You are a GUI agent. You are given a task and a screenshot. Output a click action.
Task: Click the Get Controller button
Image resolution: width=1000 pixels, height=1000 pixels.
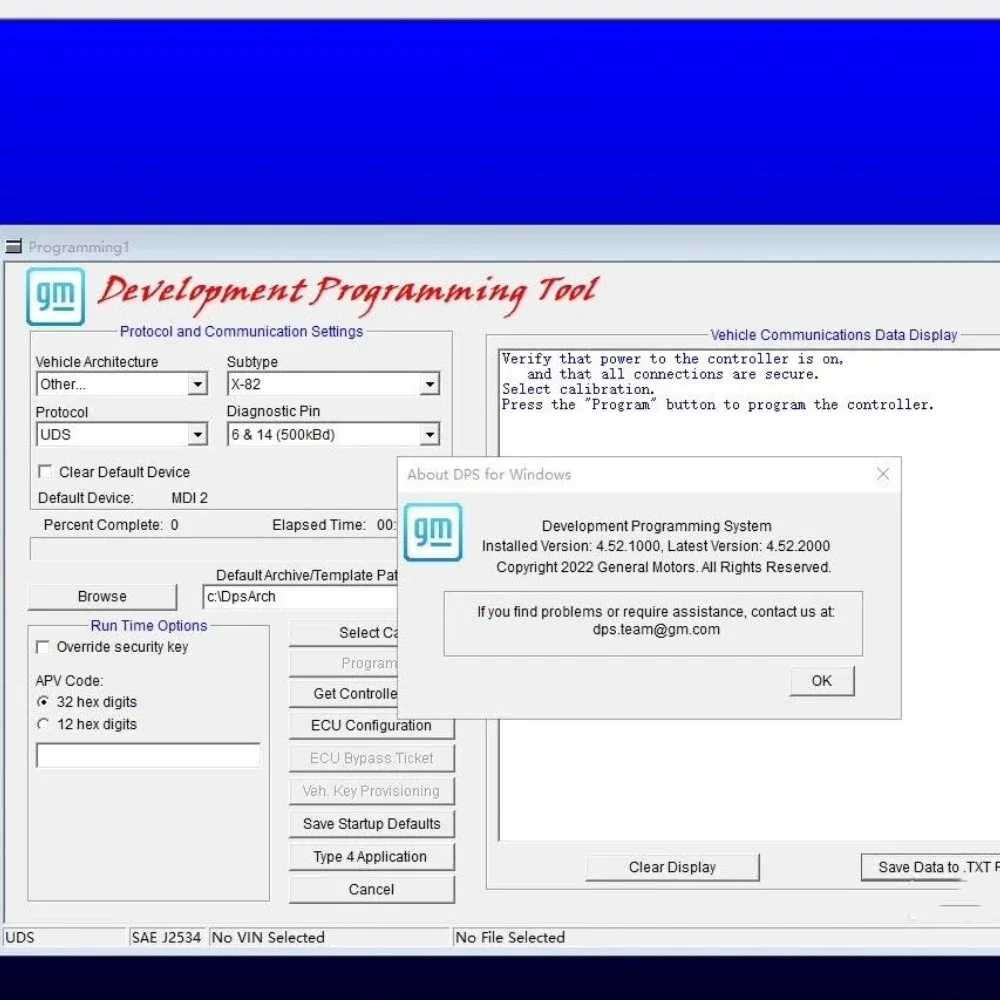click(344, 693)
